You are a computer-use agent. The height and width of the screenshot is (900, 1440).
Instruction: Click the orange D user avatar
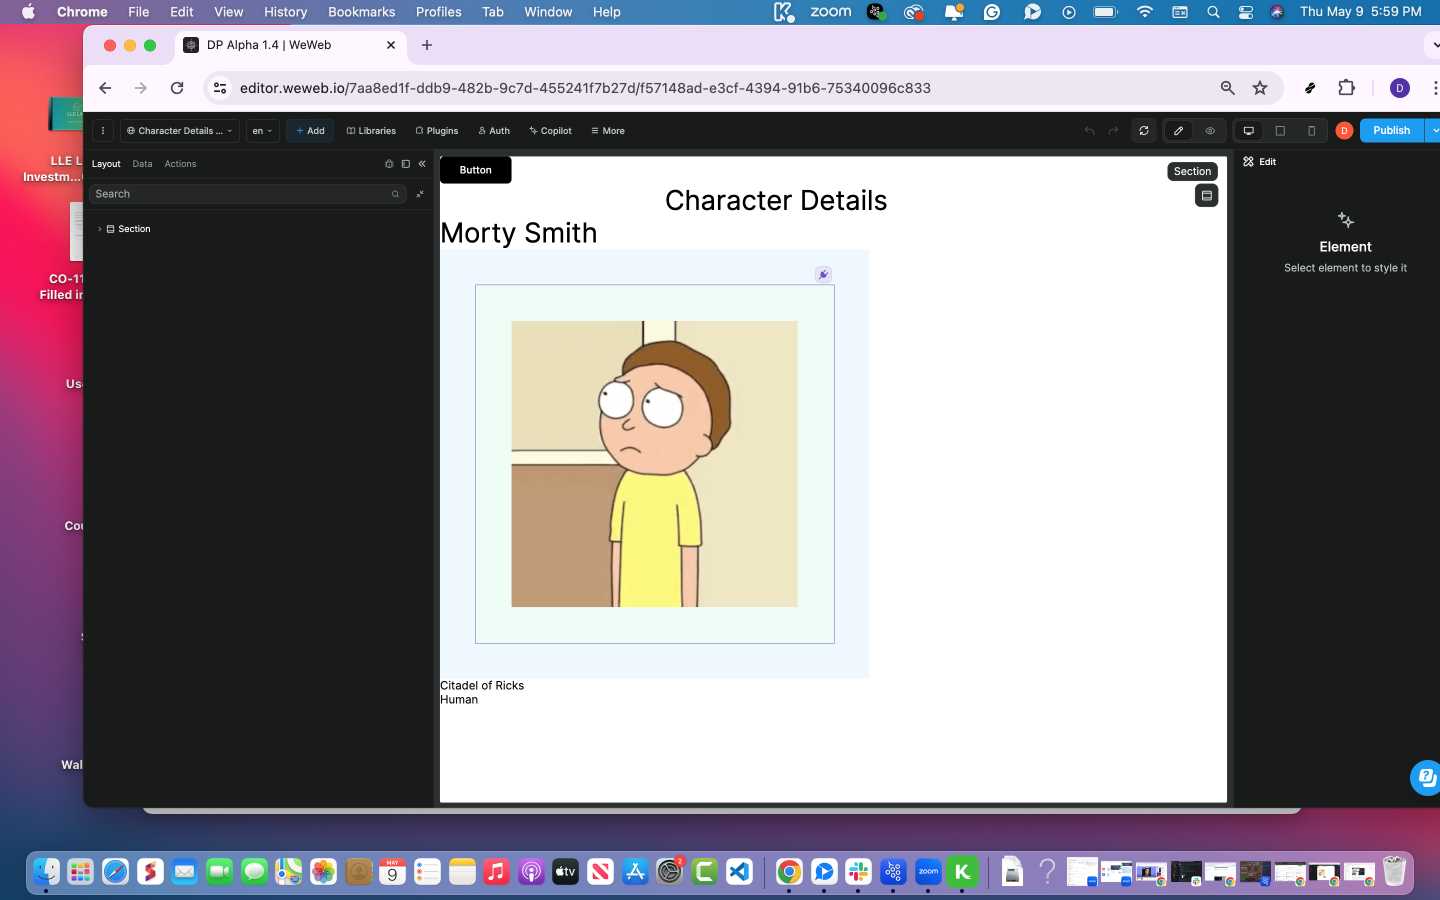pyautogui.click(x=1344, y=131)
